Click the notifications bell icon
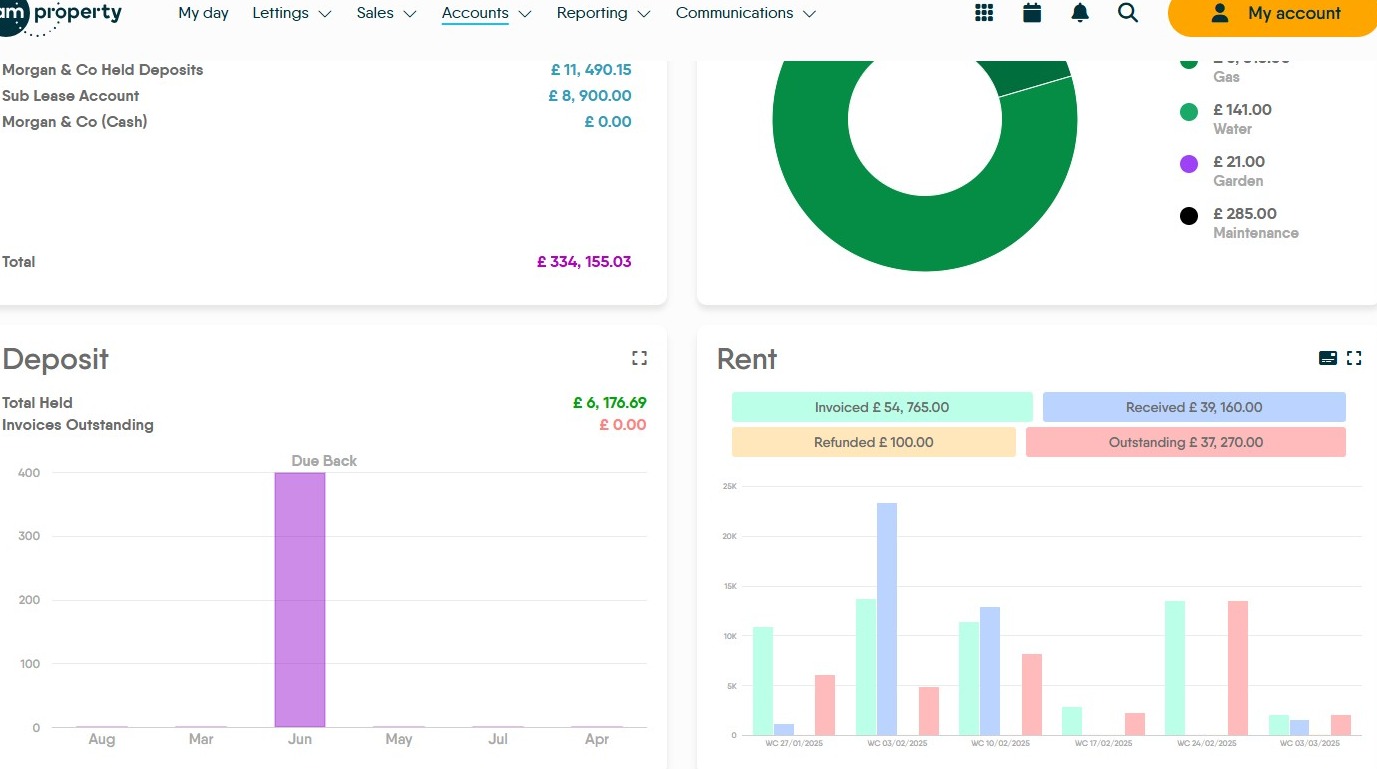 pos(1080,13)
